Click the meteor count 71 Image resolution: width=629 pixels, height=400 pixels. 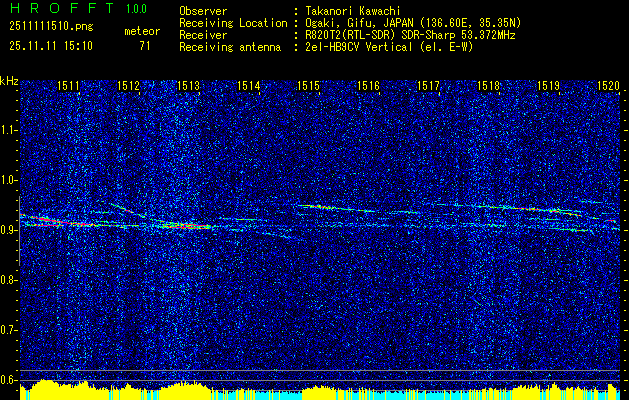pos(145,46)
